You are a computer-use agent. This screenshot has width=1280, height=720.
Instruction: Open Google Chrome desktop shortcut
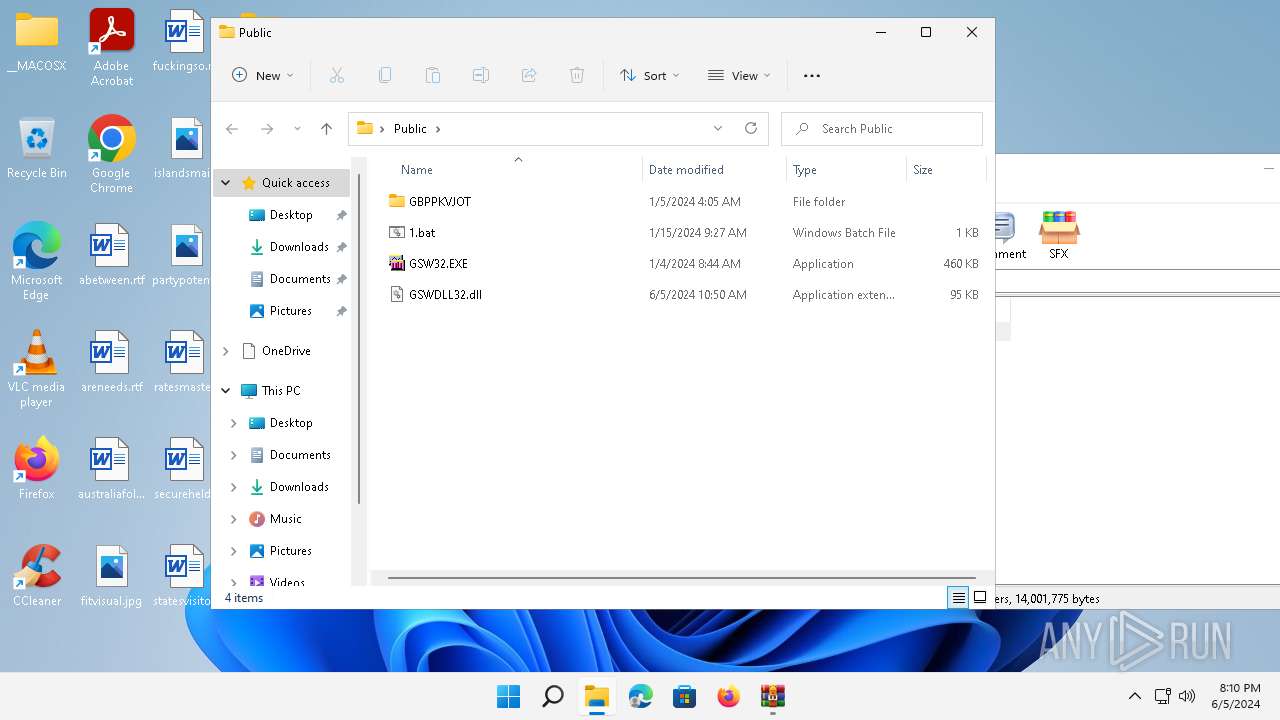click(x=111, y=155)
